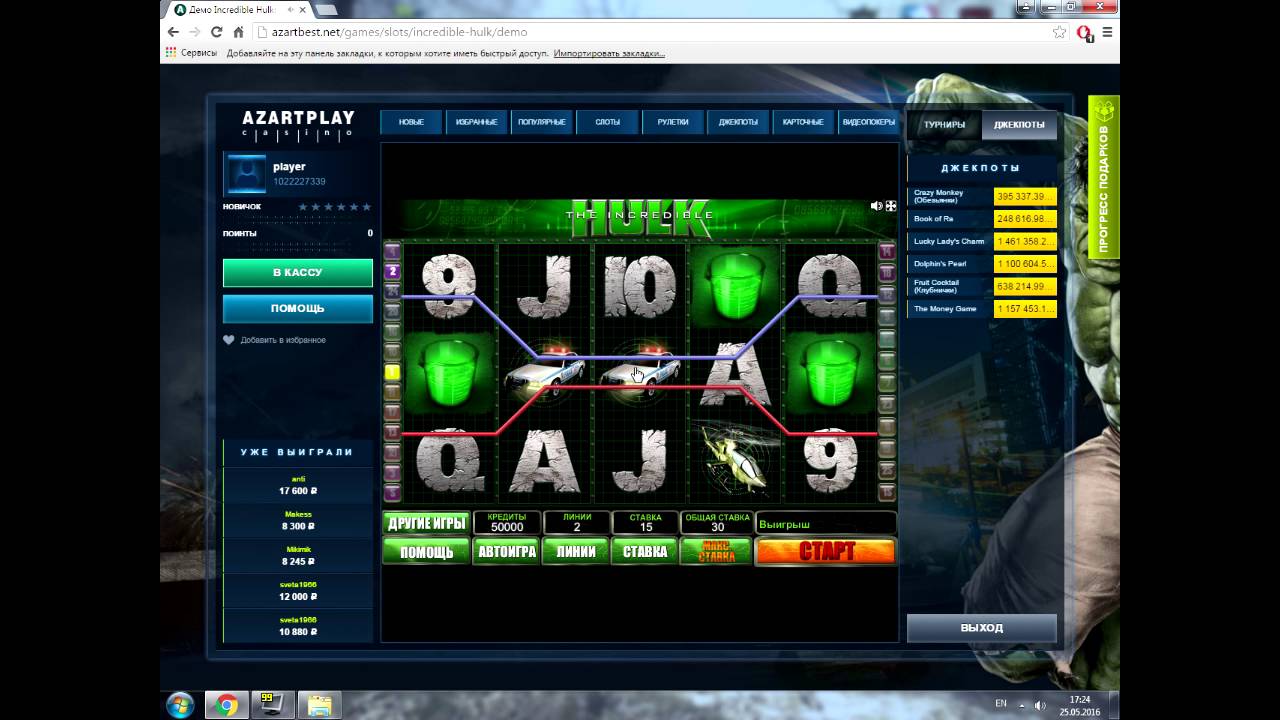Open the Популярные games tab
Viewport: 1280px width, 720px height.
542,122
